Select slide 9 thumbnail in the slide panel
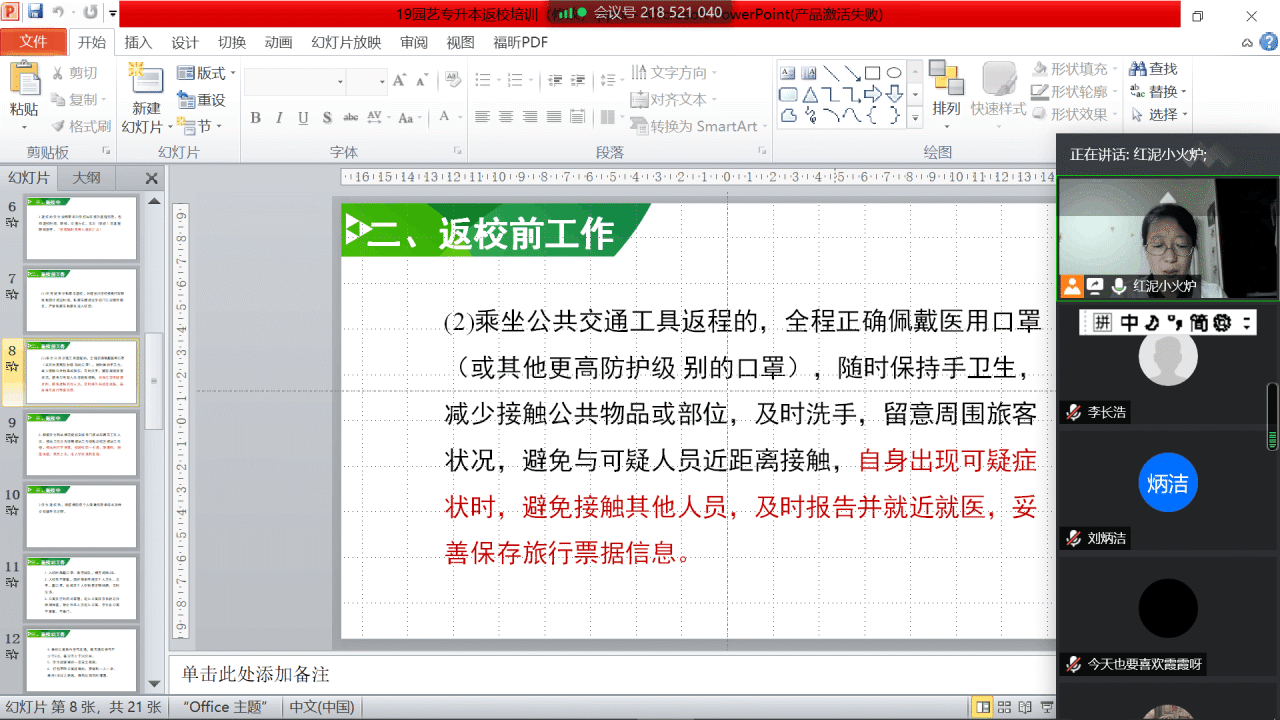Viewport: 1280px width, 720px height. coord(81,444)
